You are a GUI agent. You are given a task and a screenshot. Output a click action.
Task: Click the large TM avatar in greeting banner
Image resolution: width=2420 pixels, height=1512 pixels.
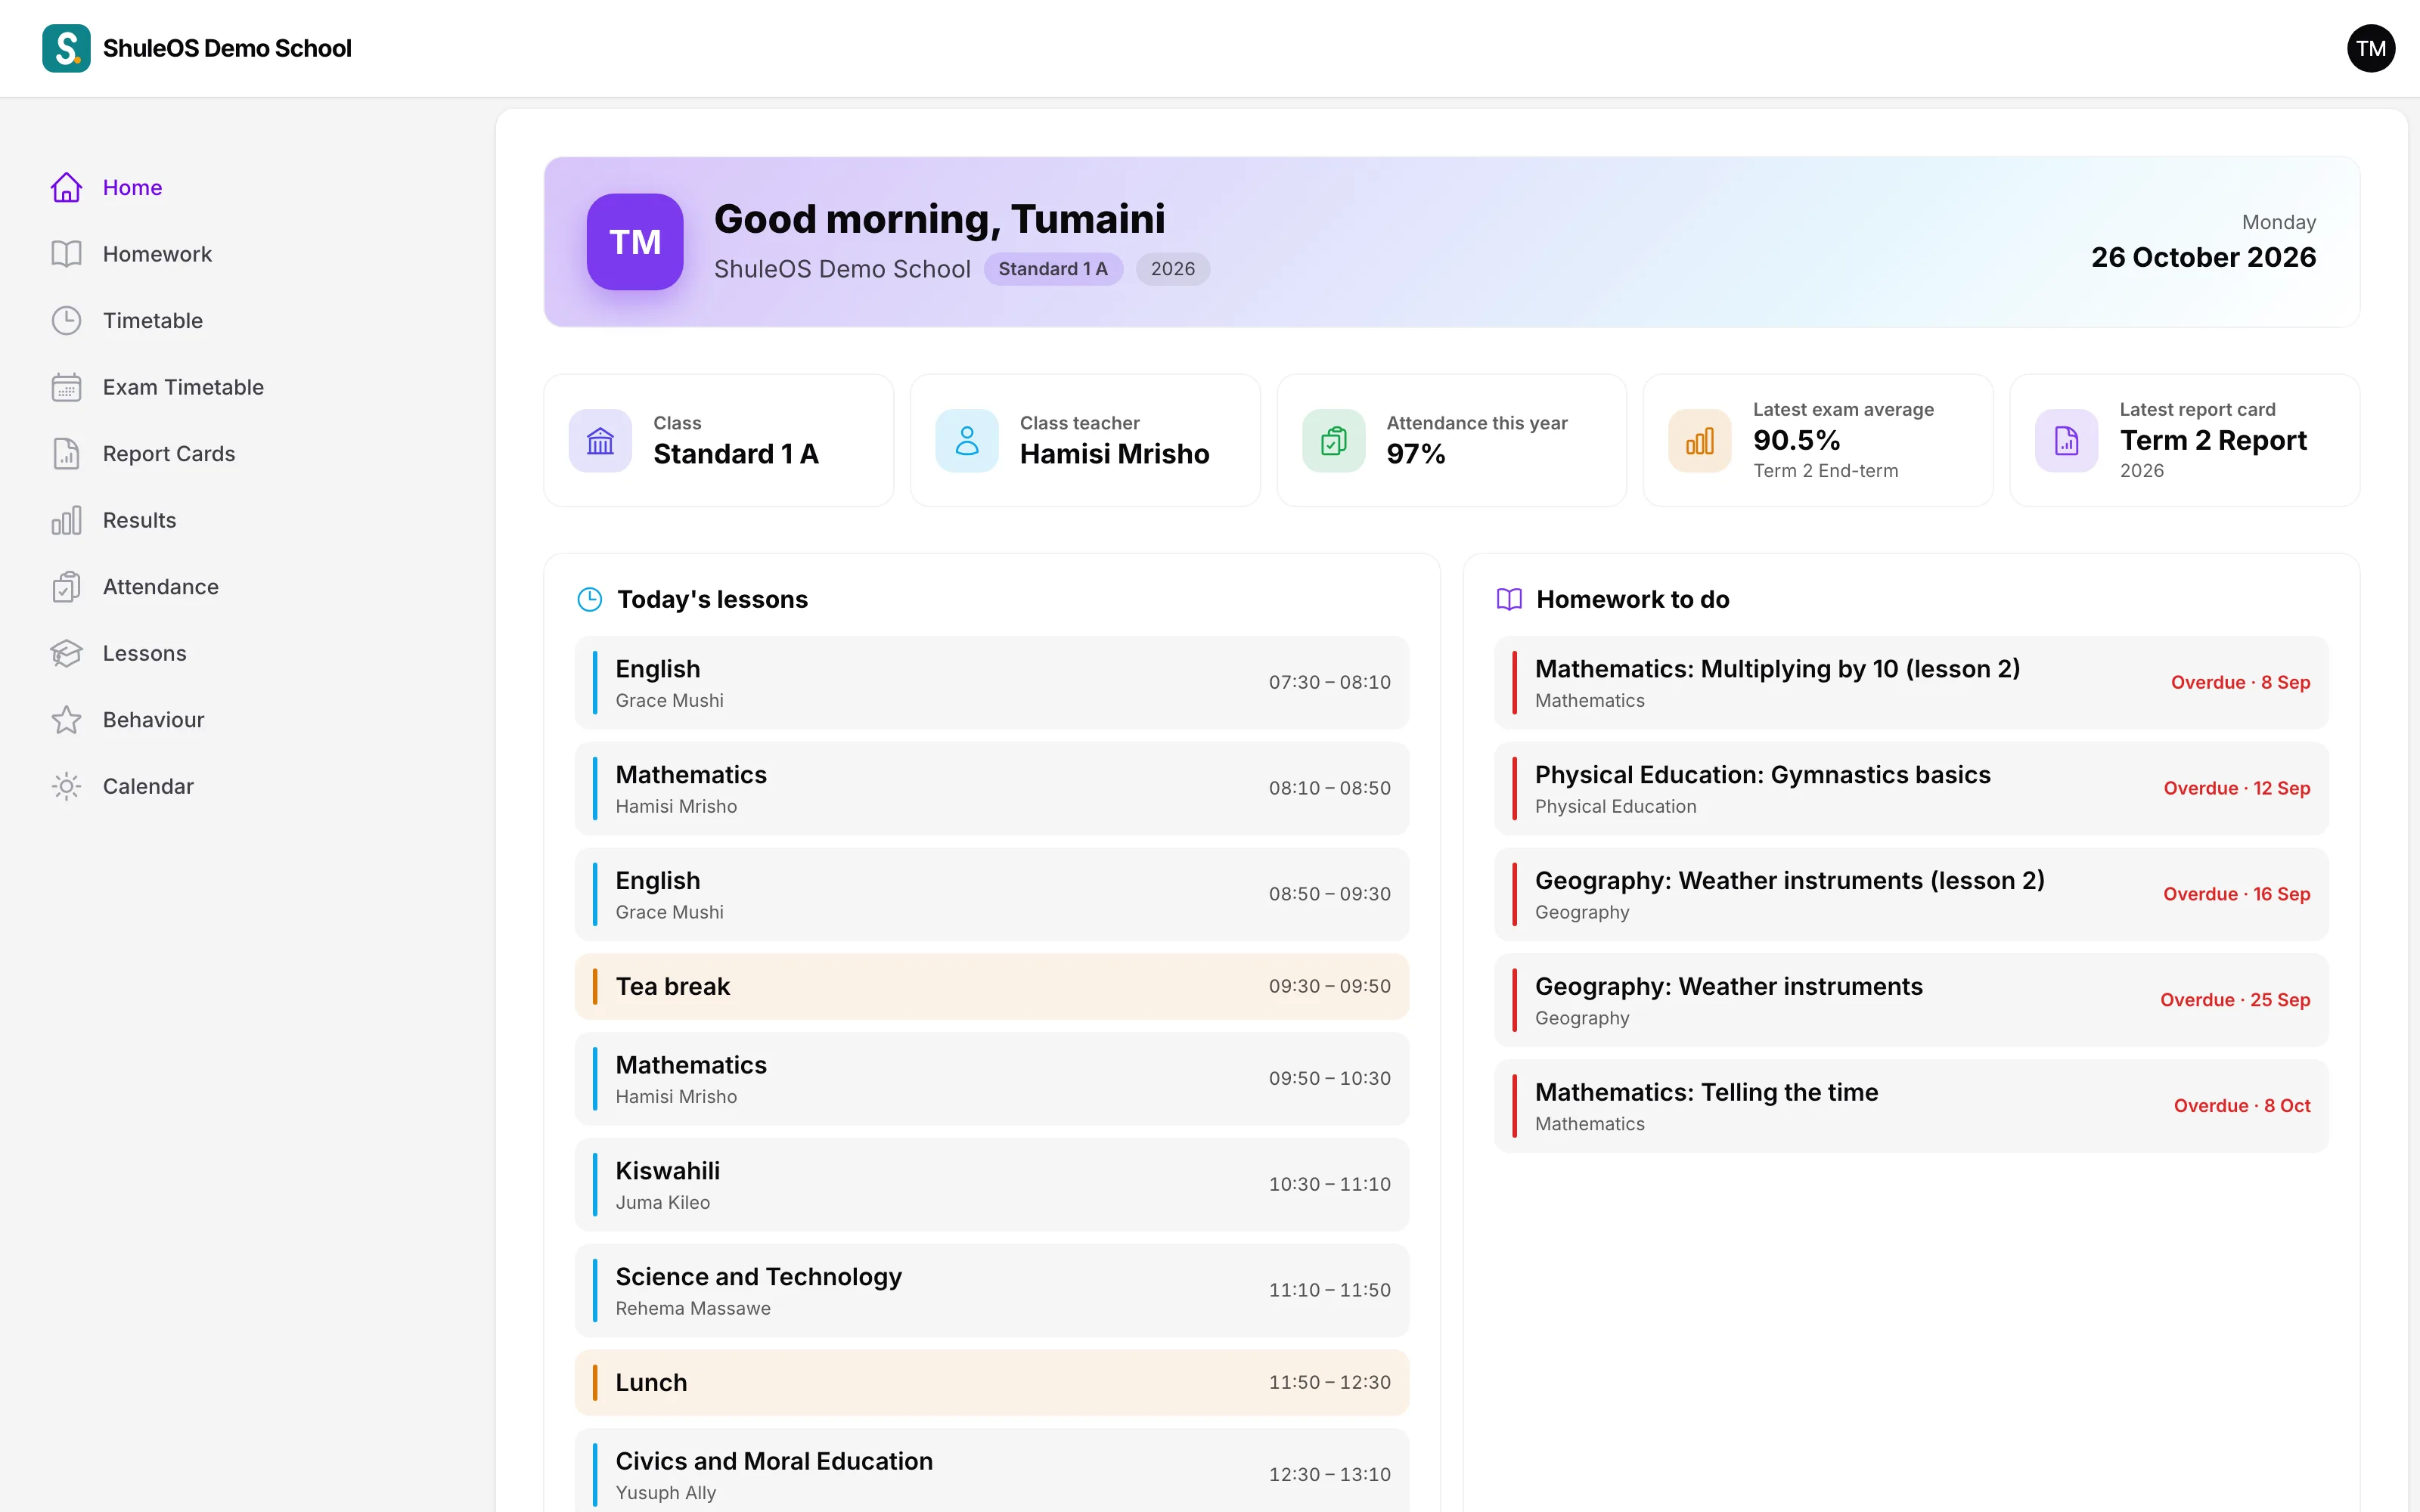coord(635,242)
